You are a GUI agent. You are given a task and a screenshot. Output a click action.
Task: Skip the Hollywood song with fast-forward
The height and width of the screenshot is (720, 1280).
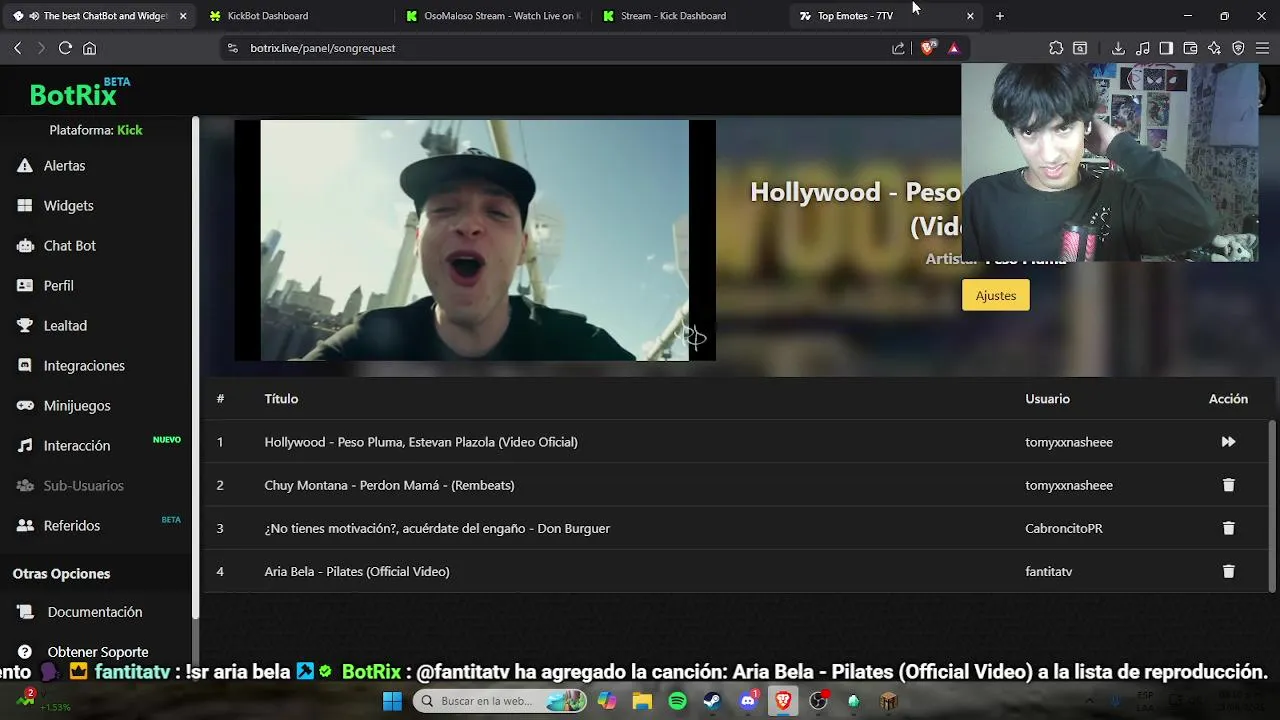tap(1228, 442)
